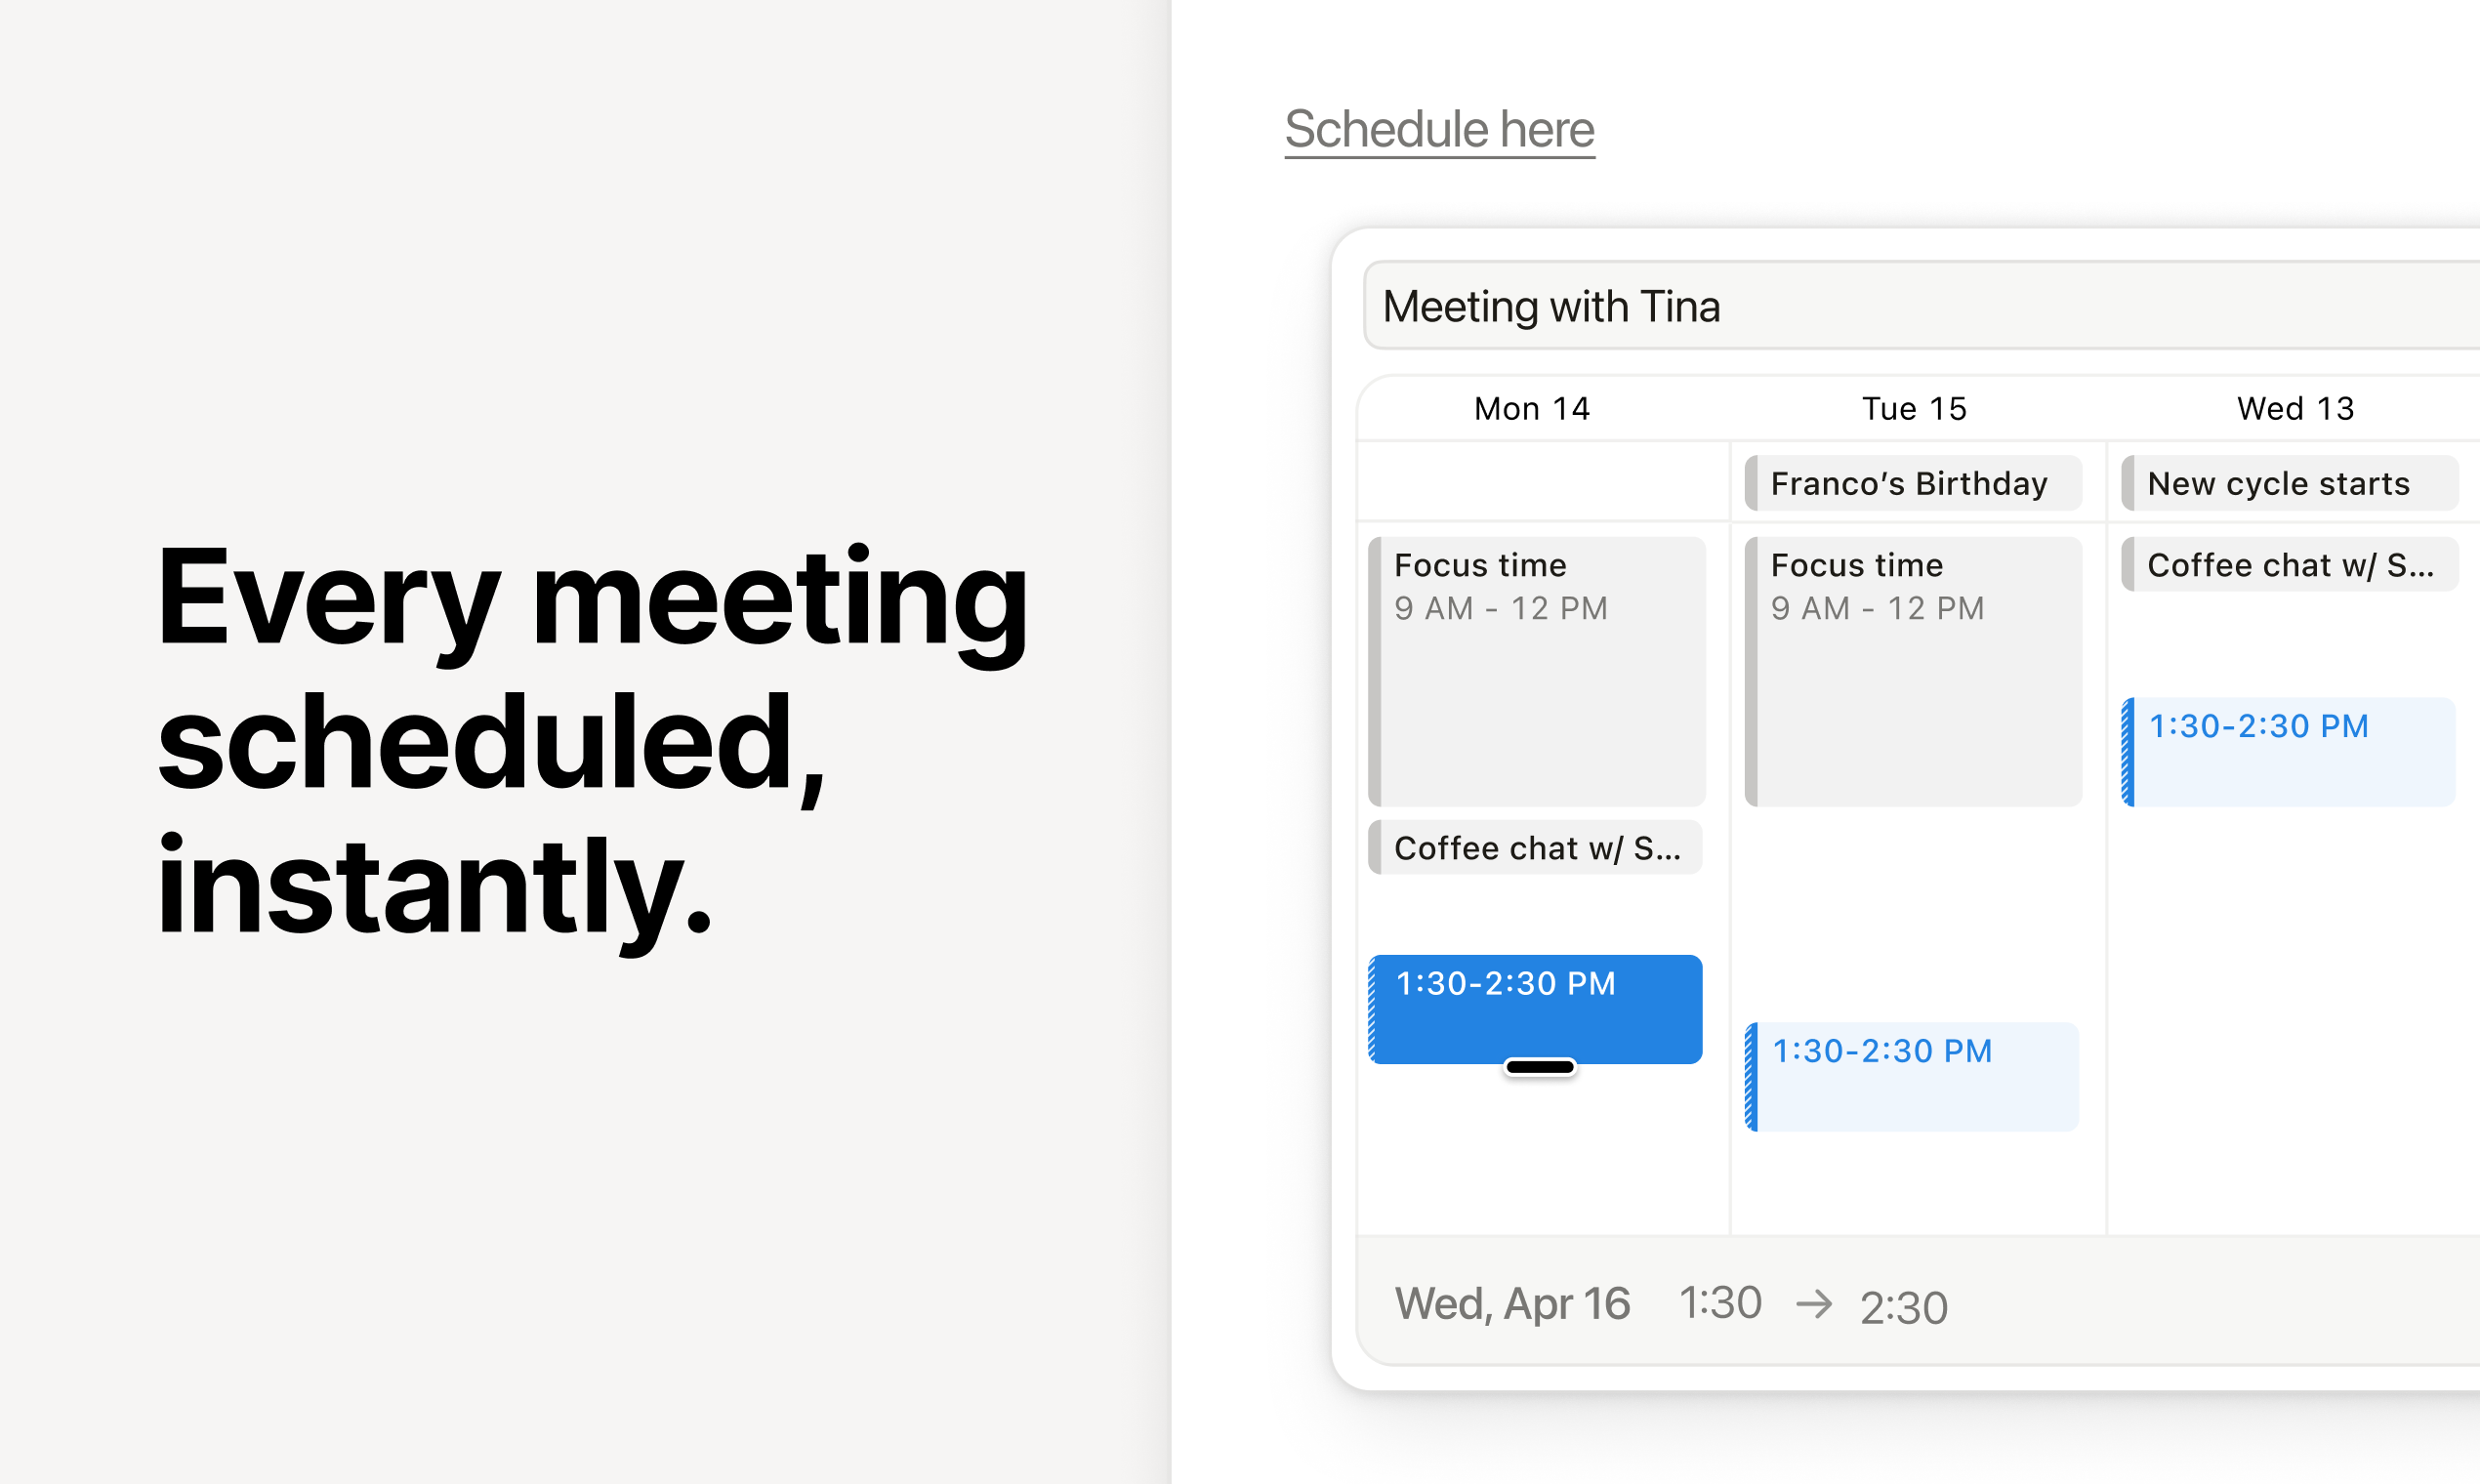The image size is (2480, 1484).
Task: Click the arrow between start and end time
Action: point(1814,1303)
